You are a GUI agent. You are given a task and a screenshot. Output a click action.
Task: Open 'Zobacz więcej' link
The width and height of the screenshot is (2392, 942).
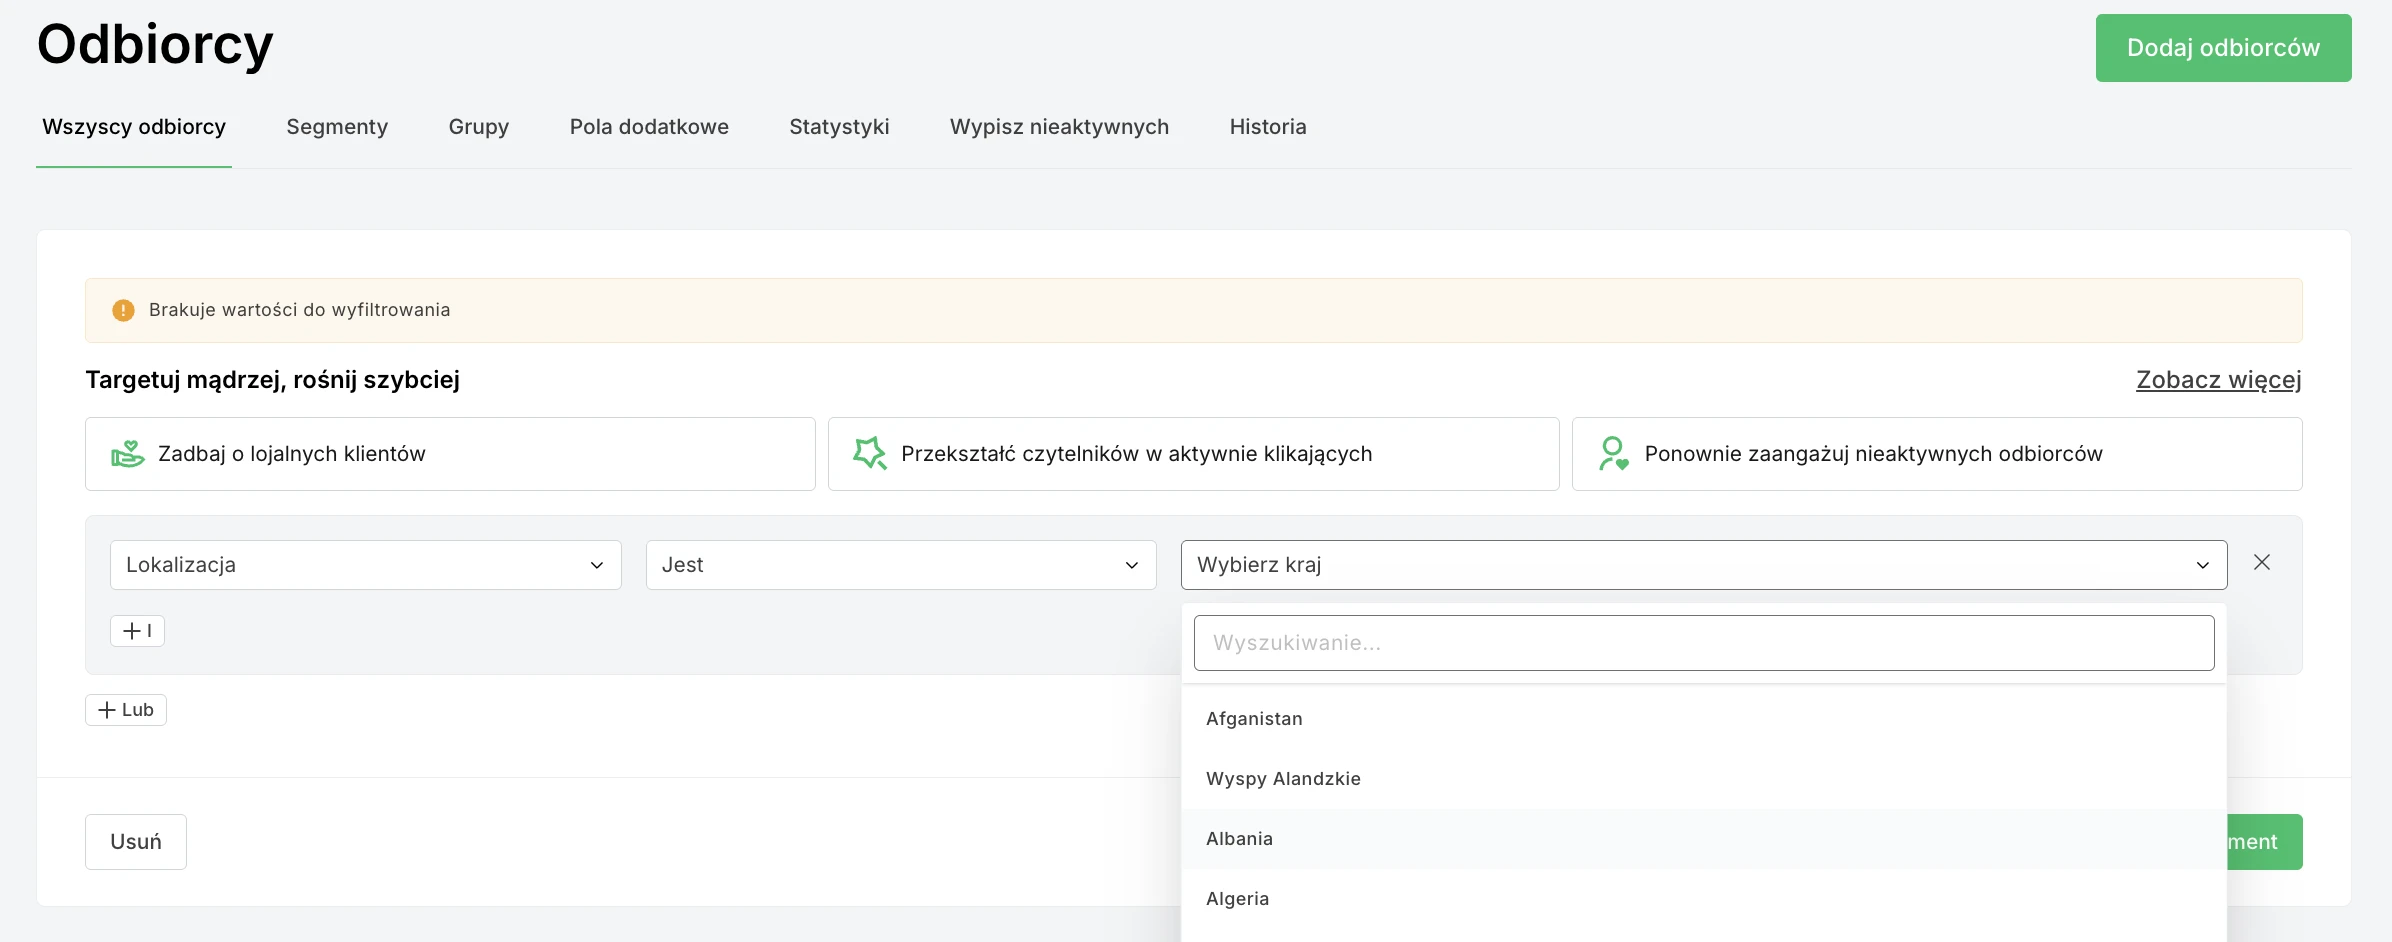pyautogui.click(x=2218, y=380)
